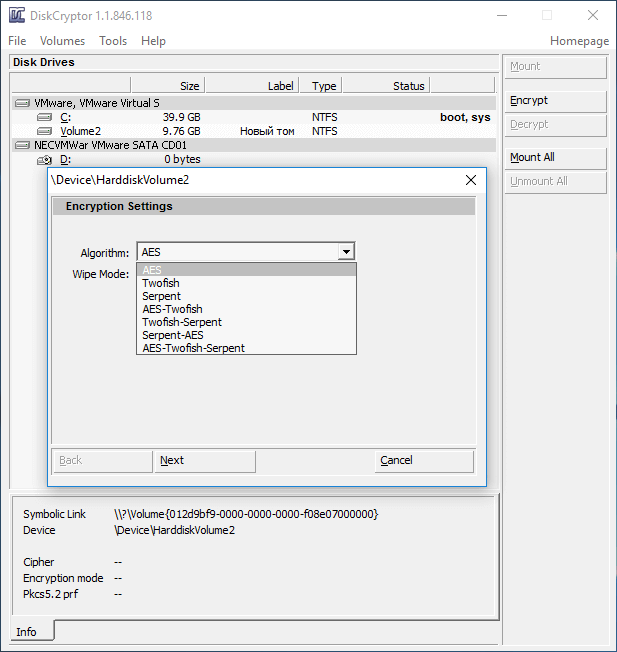Click Cancel in Encryption Settings dialog
Viewport: 617px width, 652px height.
(424, 461)
